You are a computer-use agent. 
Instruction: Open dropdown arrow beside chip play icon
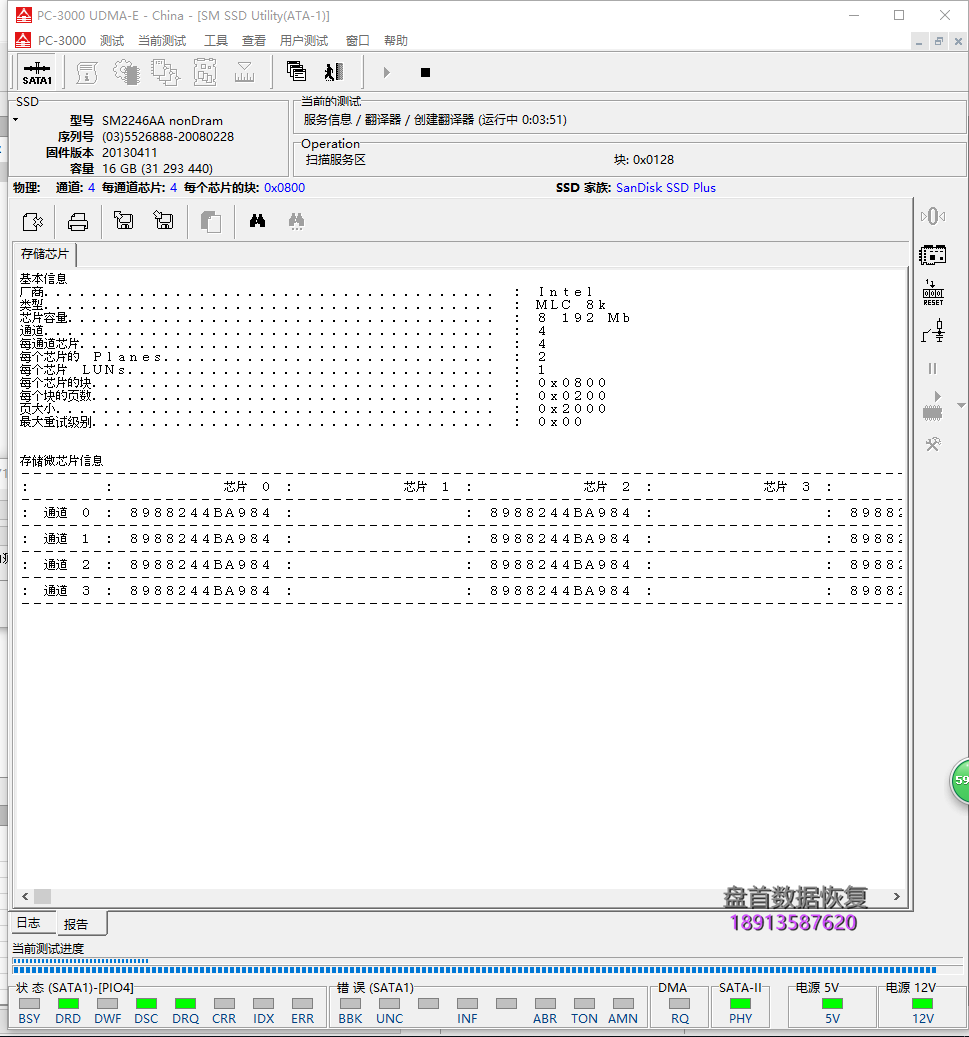pyautogui.click(x=961, y=405)
